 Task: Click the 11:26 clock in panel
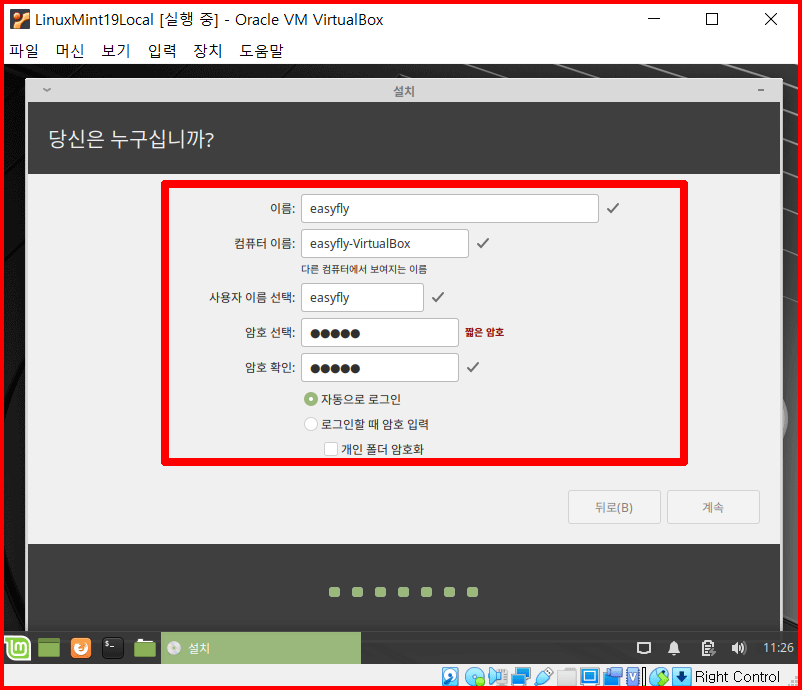[x=778, y=648]
